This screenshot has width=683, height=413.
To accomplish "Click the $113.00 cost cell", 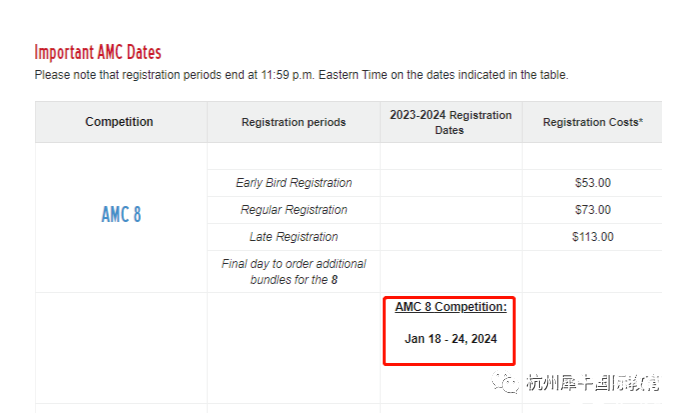I will click(x=592, y=237).
